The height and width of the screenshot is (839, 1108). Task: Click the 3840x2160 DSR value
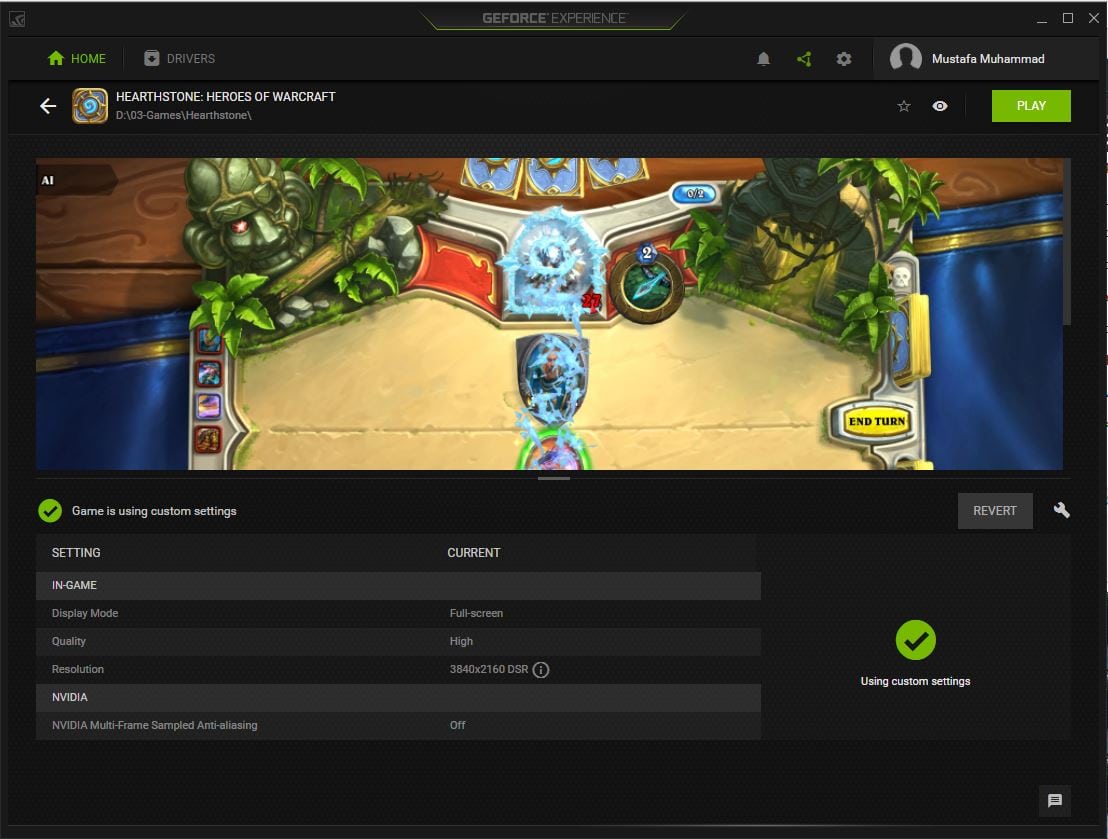click(489, 669)
